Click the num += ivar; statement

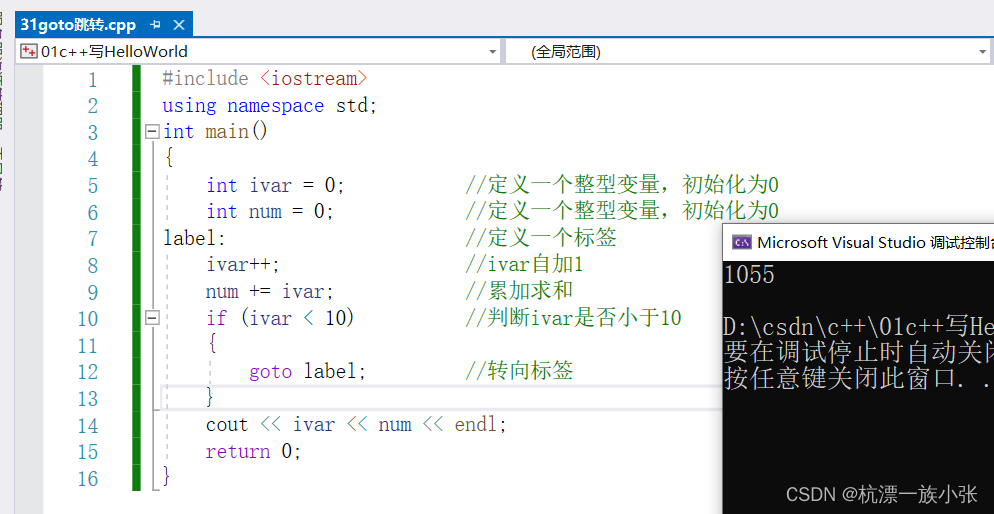[270, 292]
